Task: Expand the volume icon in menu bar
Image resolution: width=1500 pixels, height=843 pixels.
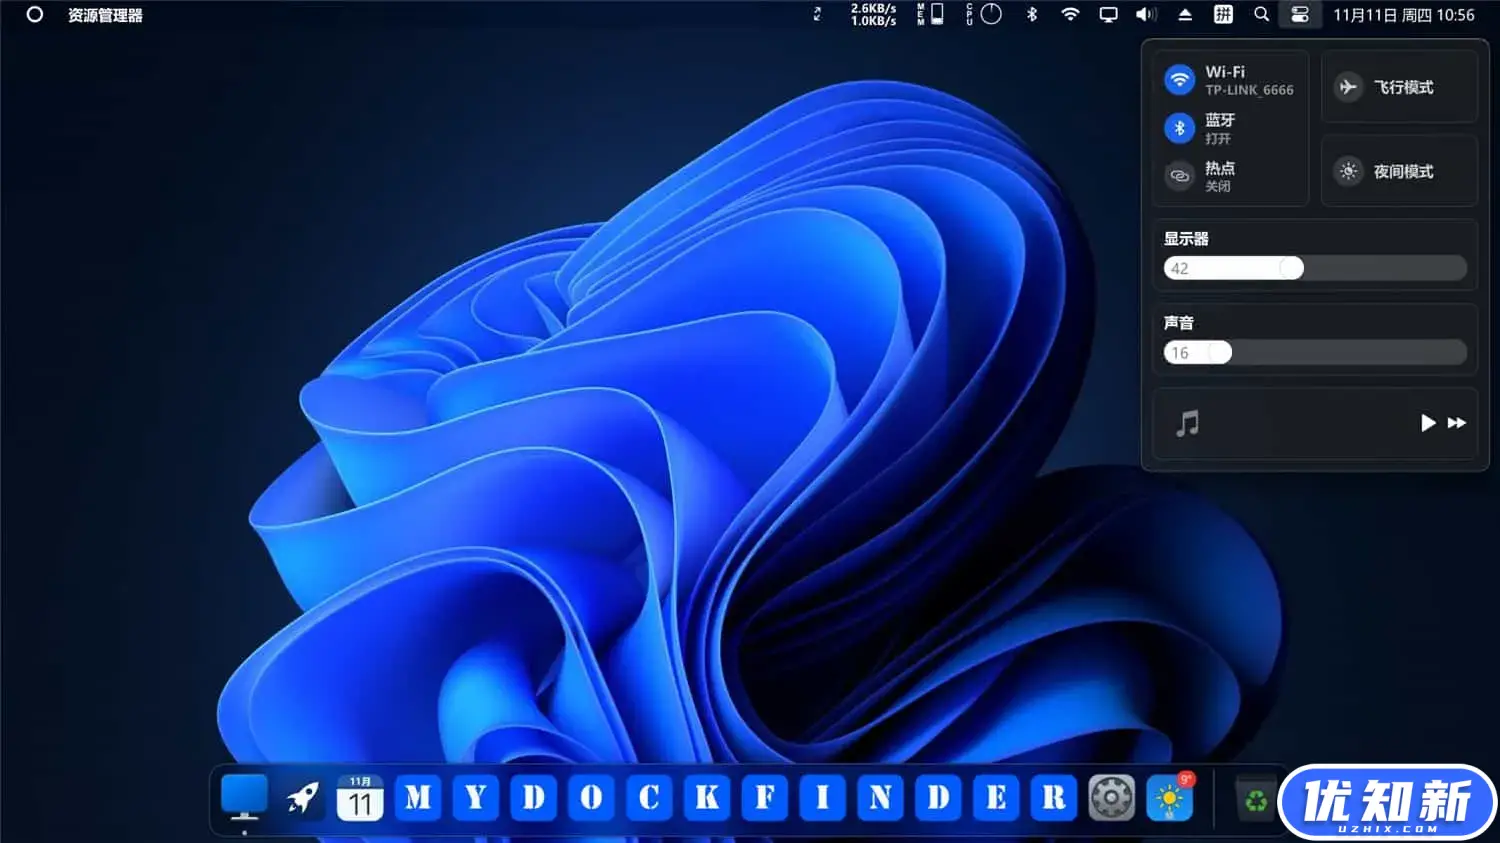Action: 1146,15
